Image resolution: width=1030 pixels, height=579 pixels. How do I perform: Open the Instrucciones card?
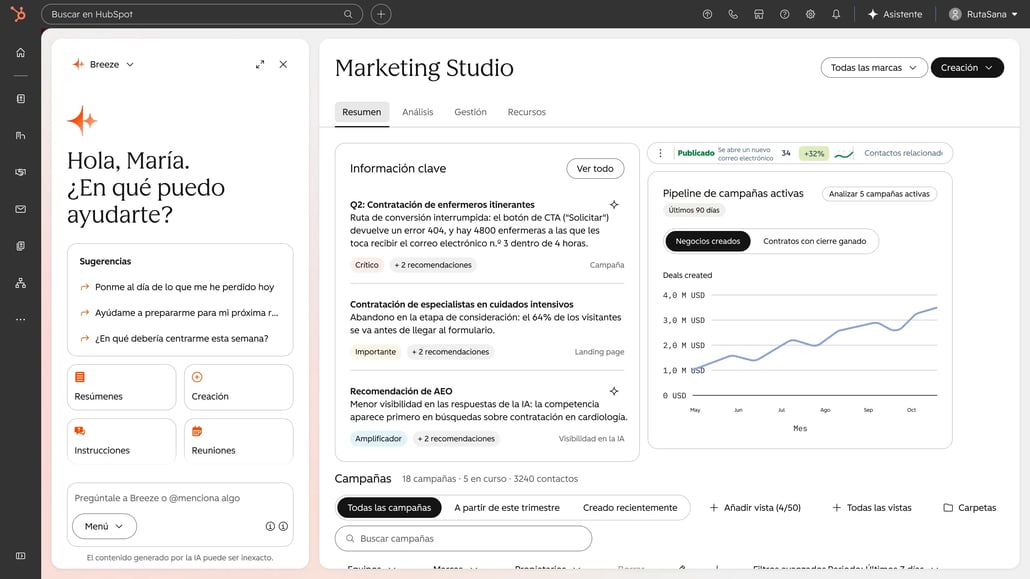point(122,441)
